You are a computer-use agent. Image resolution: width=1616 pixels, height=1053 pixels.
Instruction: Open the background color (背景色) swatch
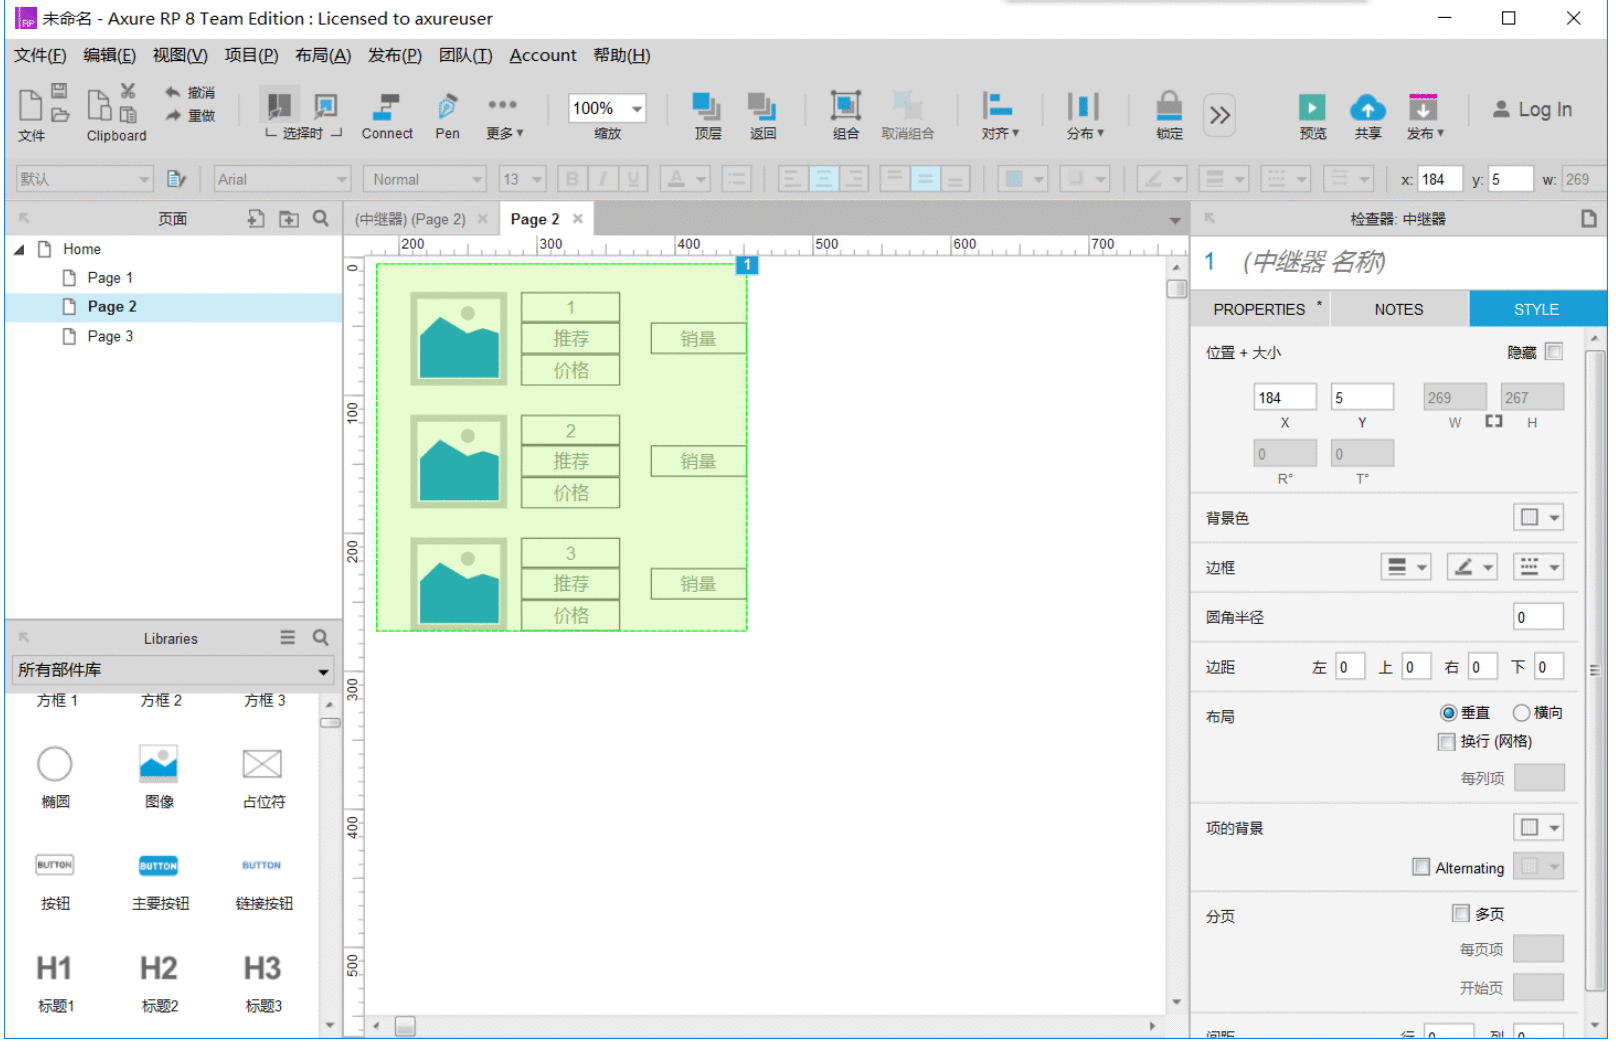click(1538, 517)
